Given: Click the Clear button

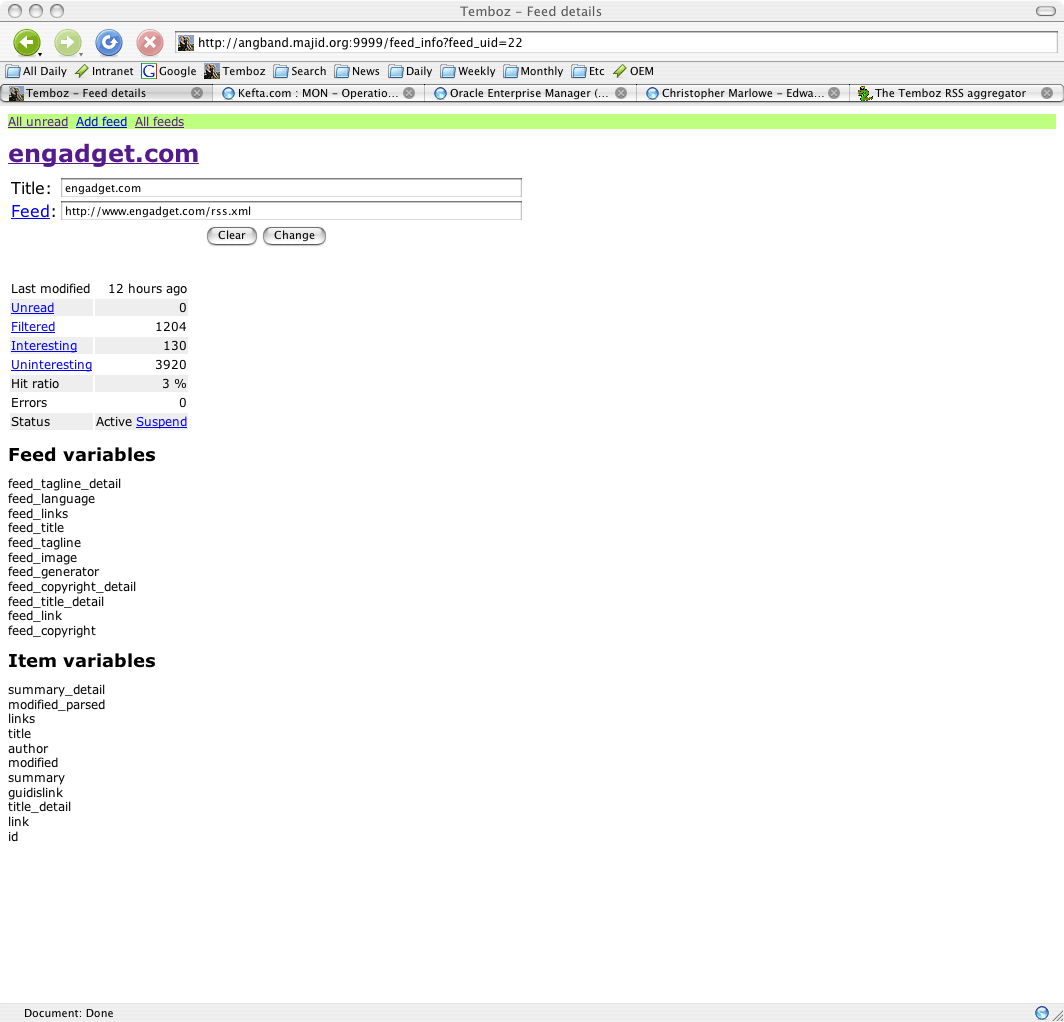Looking at the screenshot, I should (x=231, y=236).
